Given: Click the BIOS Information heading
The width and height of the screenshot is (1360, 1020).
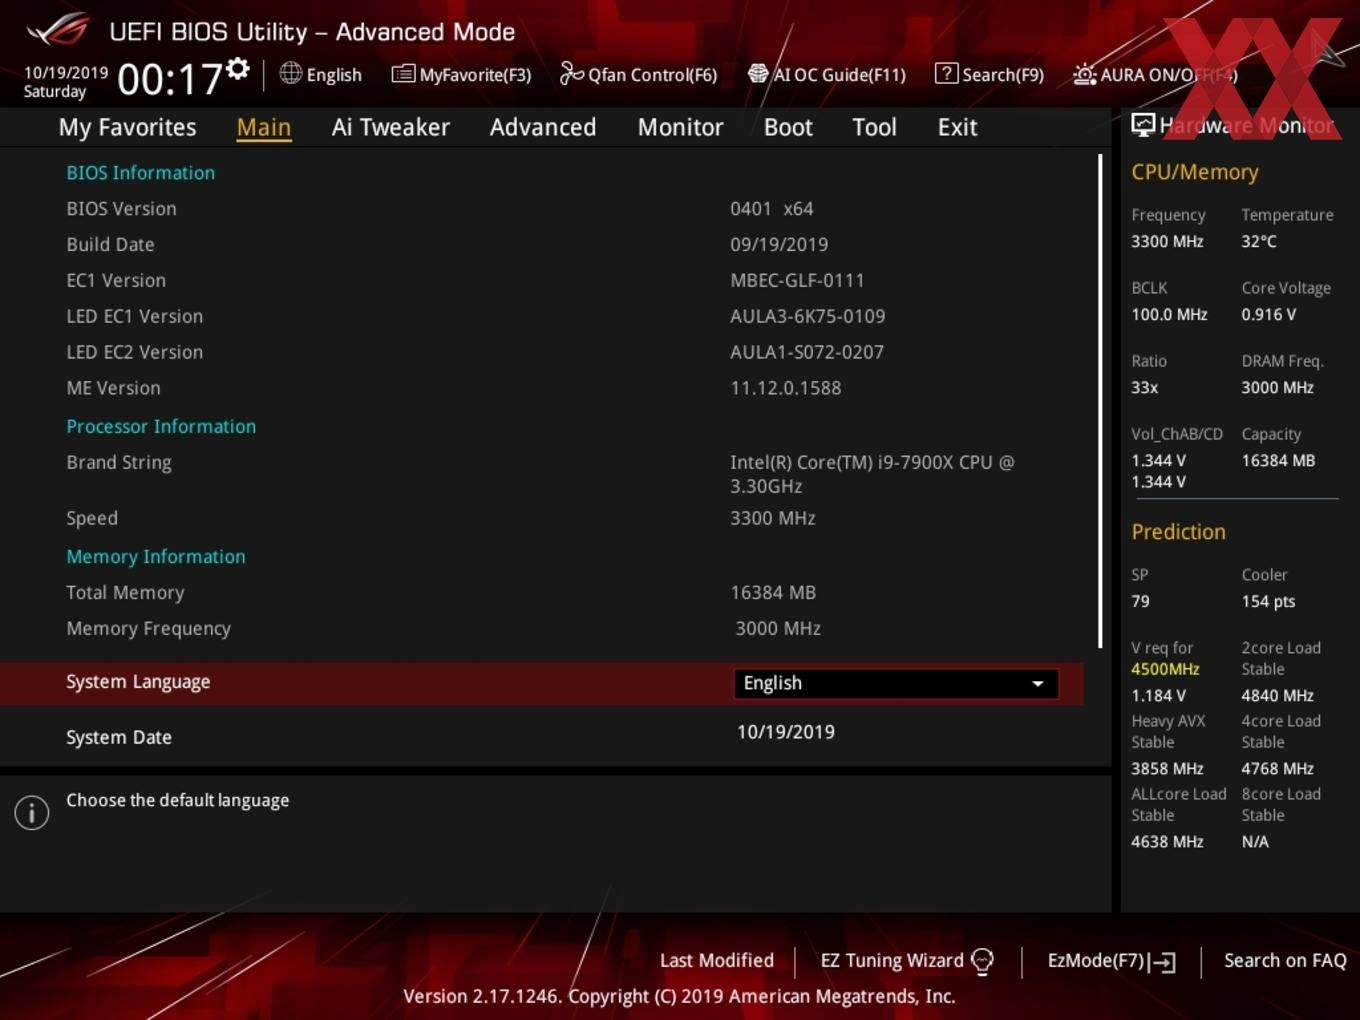Looking at the screenshot, I should point(141,173).
